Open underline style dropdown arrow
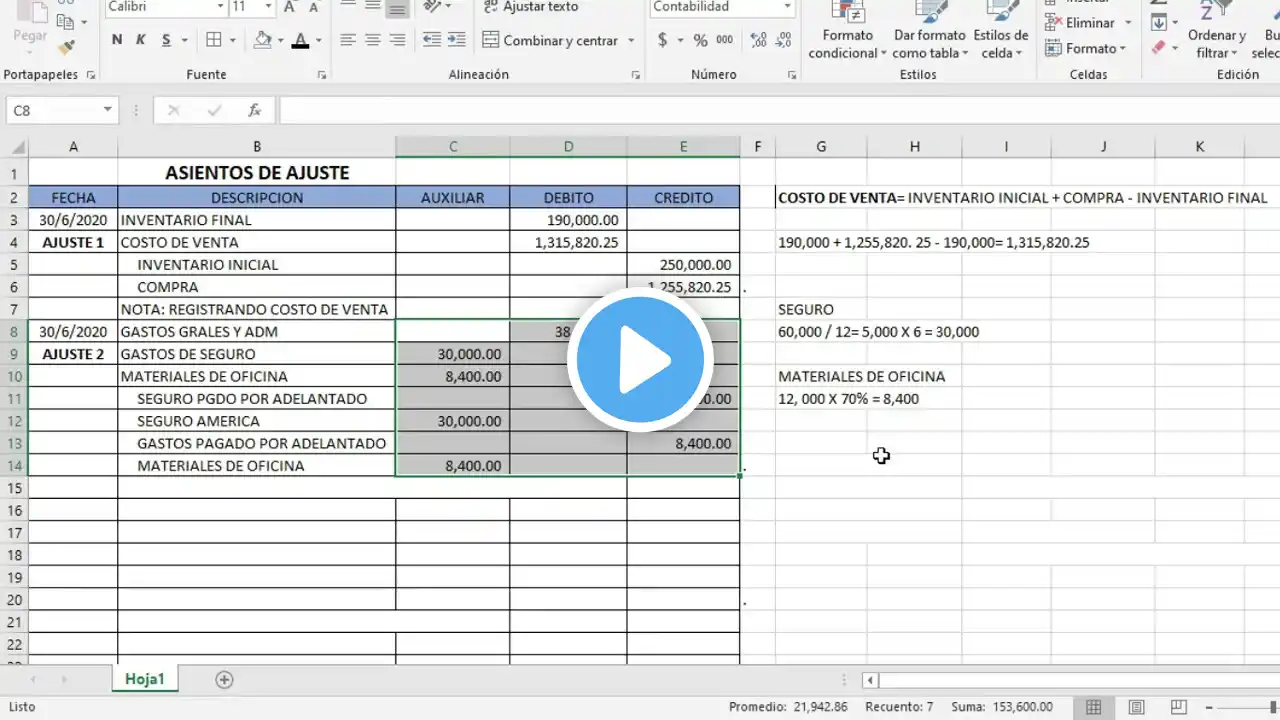 (185, 41)
